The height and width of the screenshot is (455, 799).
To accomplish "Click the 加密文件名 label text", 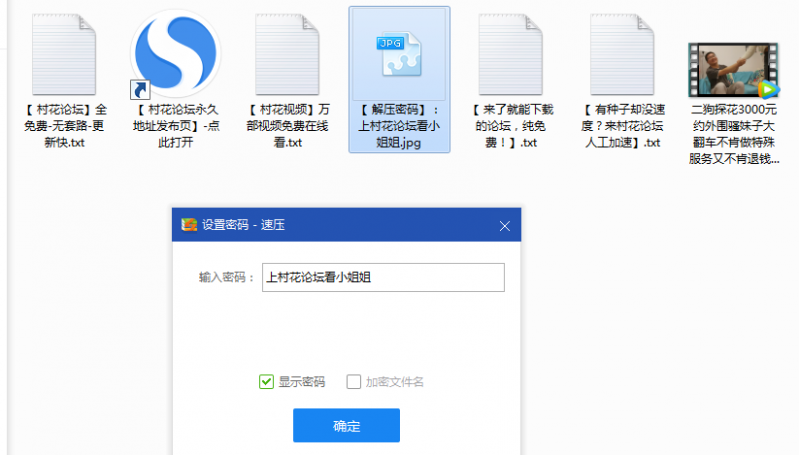I will (394, 381).
